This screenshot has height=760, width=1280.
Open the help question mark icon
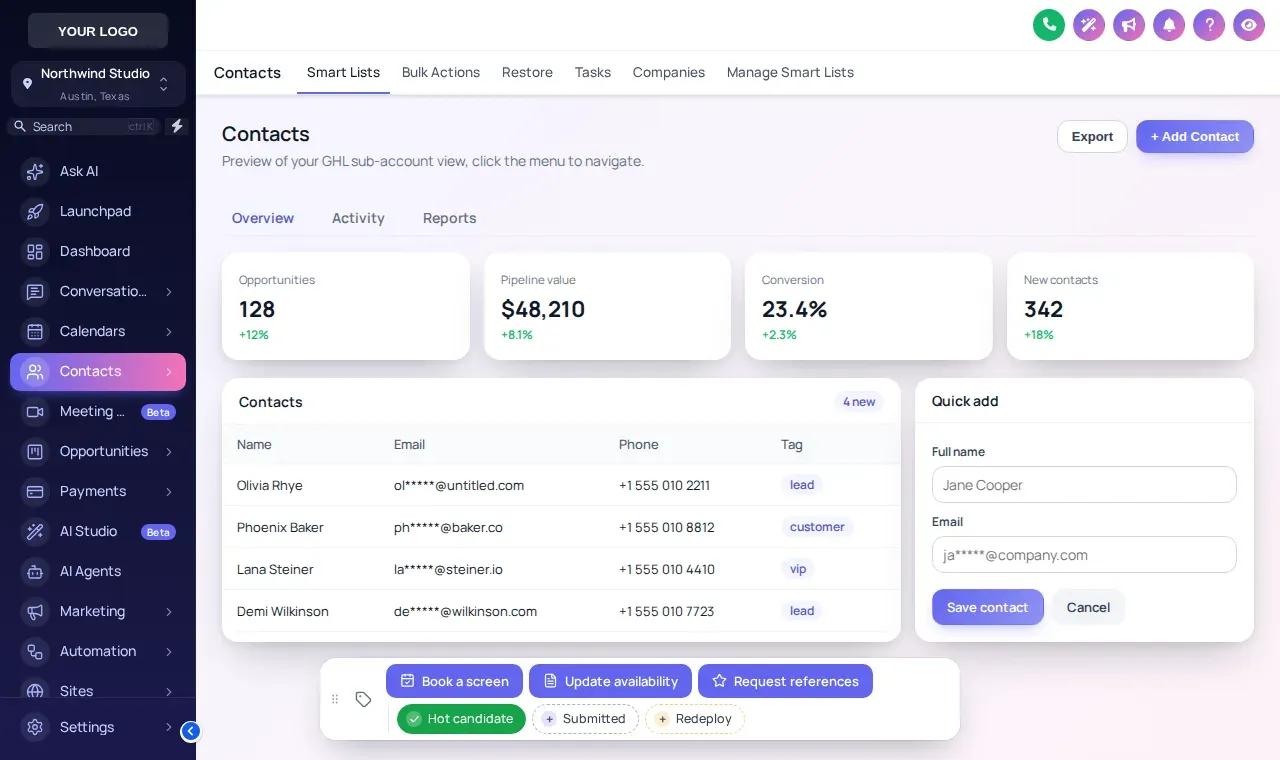(1209, 25)
